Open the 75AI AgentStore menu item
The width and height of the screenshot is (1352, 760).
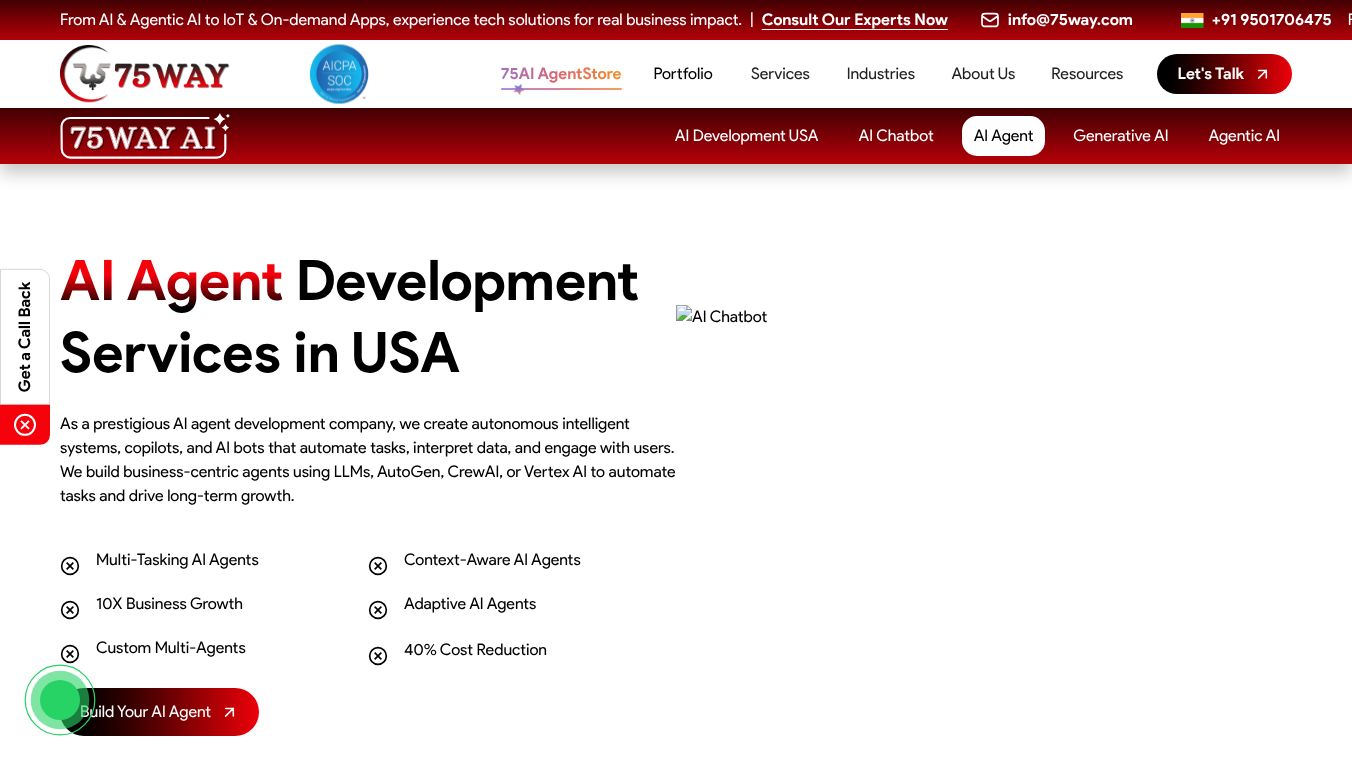[x=561, y=74]
